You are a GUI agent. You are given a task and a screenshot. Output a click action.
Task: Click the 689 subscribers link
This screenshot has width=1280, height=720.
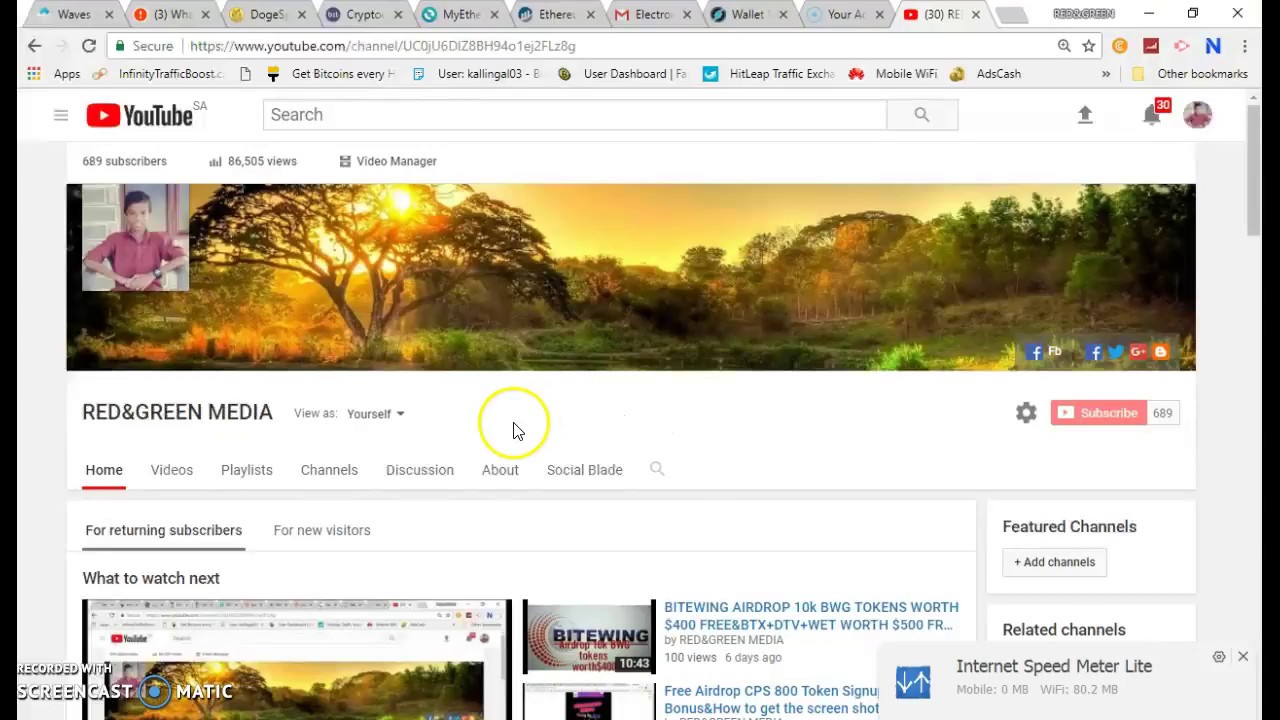click(124, 161)
